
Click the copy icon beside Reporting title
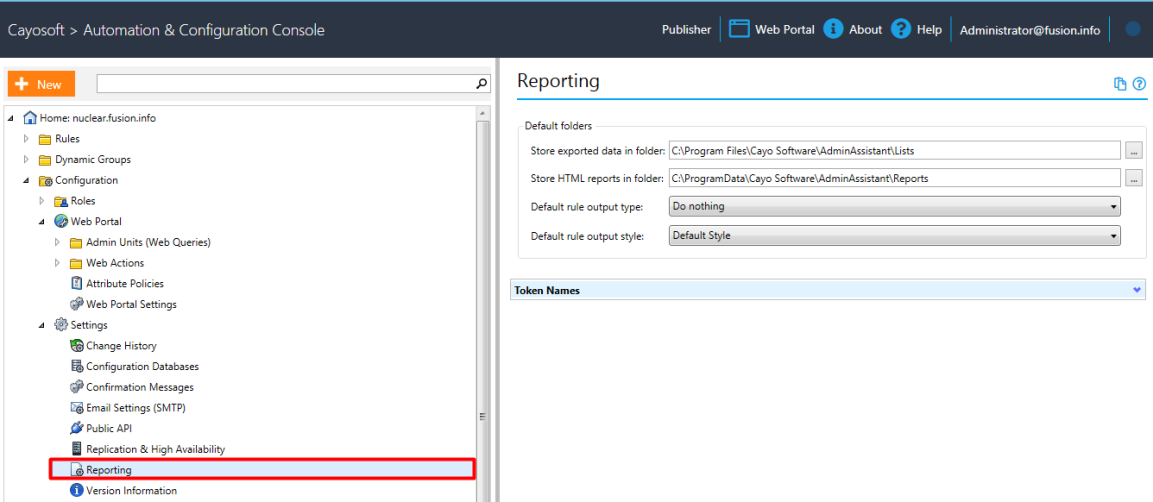(x=1120, y=84)
